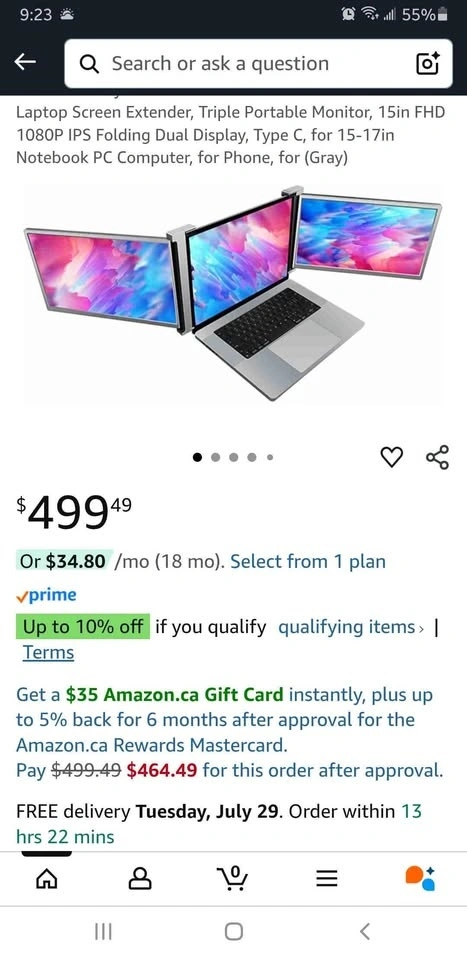Select the second image carousel dot
Screen dimensions: 467x960
(215, 457)
